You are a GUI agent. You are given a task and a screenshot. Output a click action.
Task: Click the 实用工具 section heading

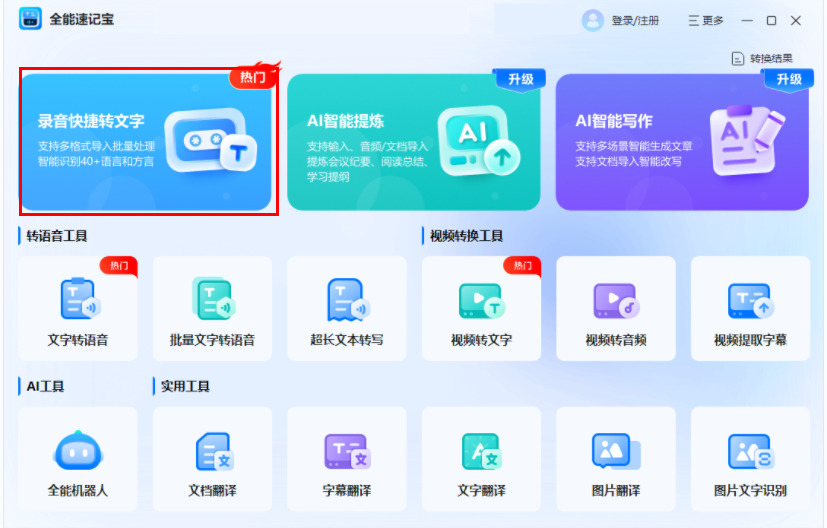tap(185, 386)
